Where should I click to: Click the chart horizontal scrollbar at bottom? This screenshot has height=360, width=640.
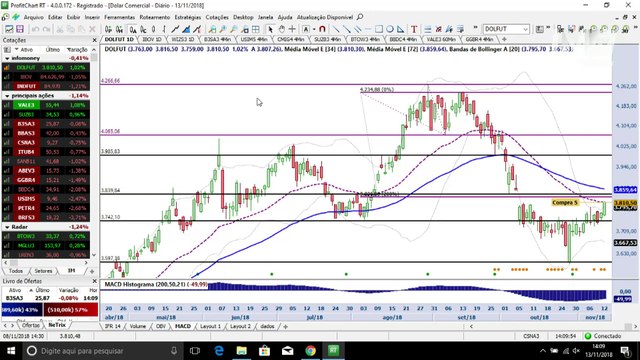tap(553, 326)
